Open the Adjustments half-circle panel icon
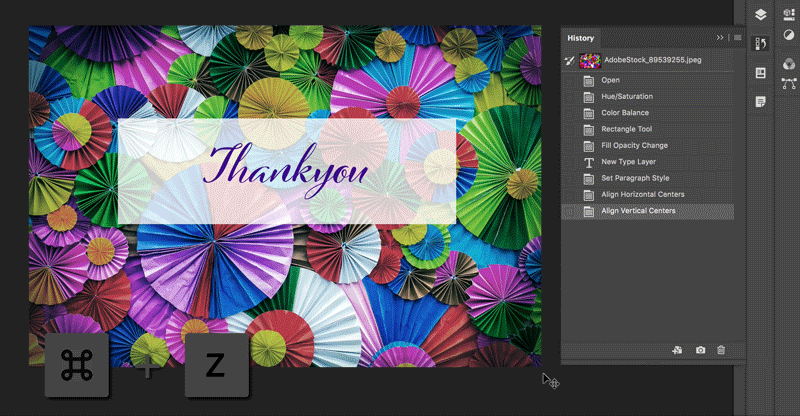 click(x=789, y=35)
